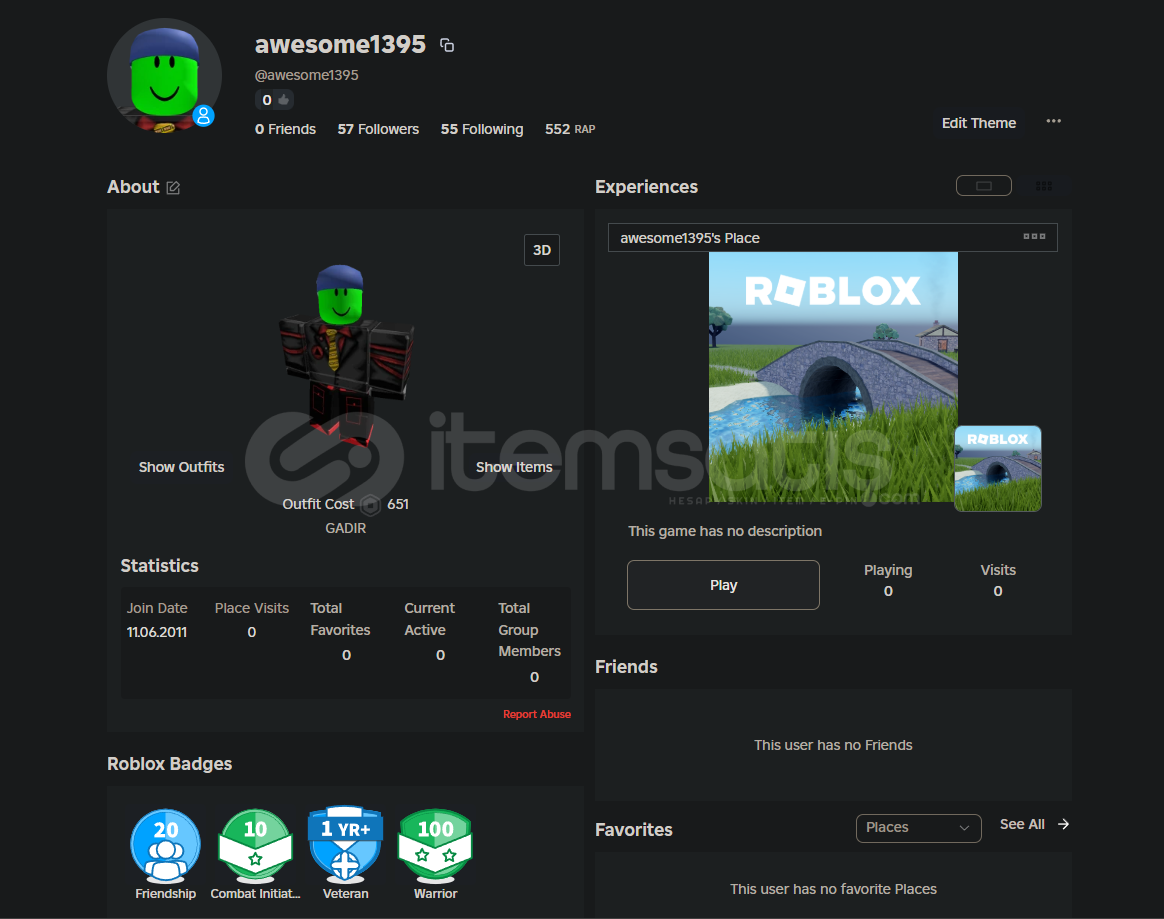Click the Report Abuse link

click(537, 714)
